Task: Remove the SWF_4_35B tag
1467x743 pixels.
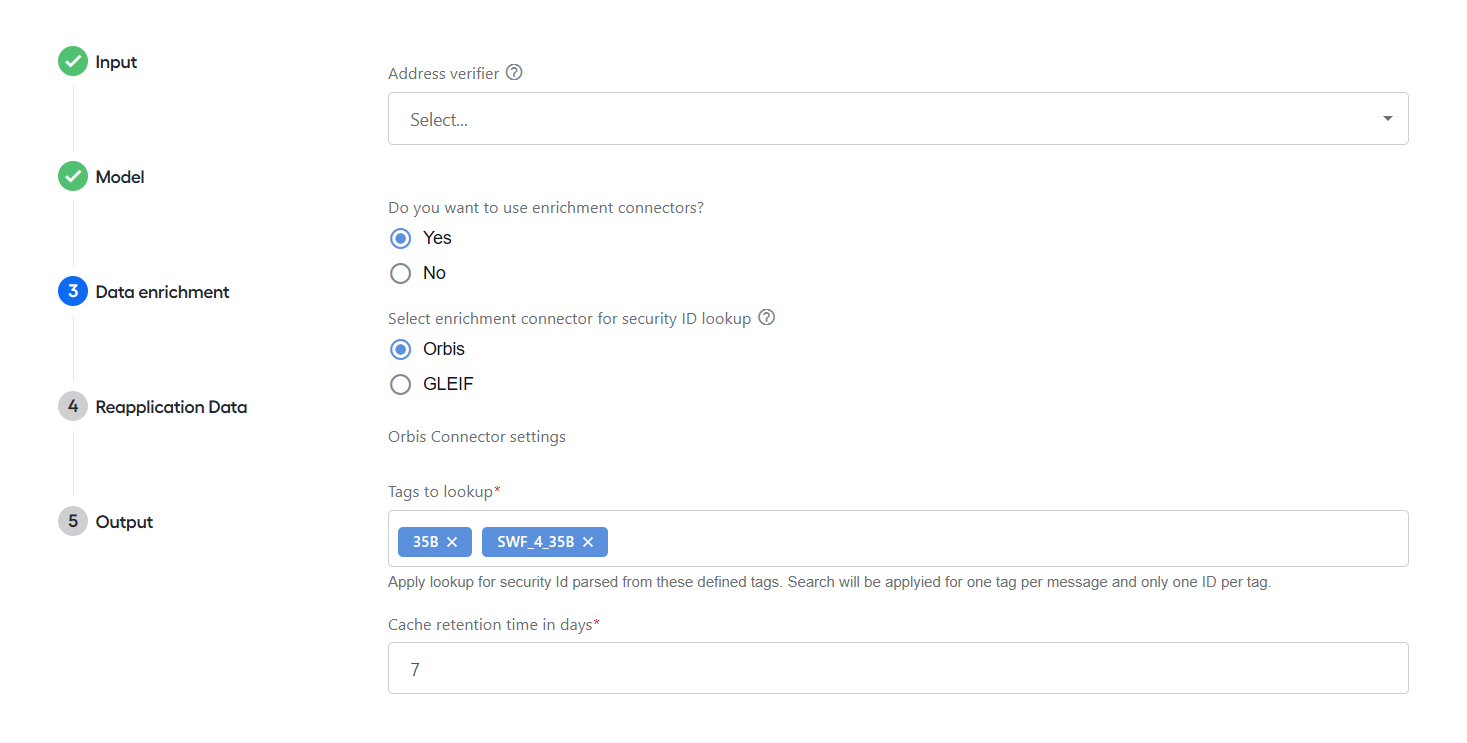Action: 588,542
